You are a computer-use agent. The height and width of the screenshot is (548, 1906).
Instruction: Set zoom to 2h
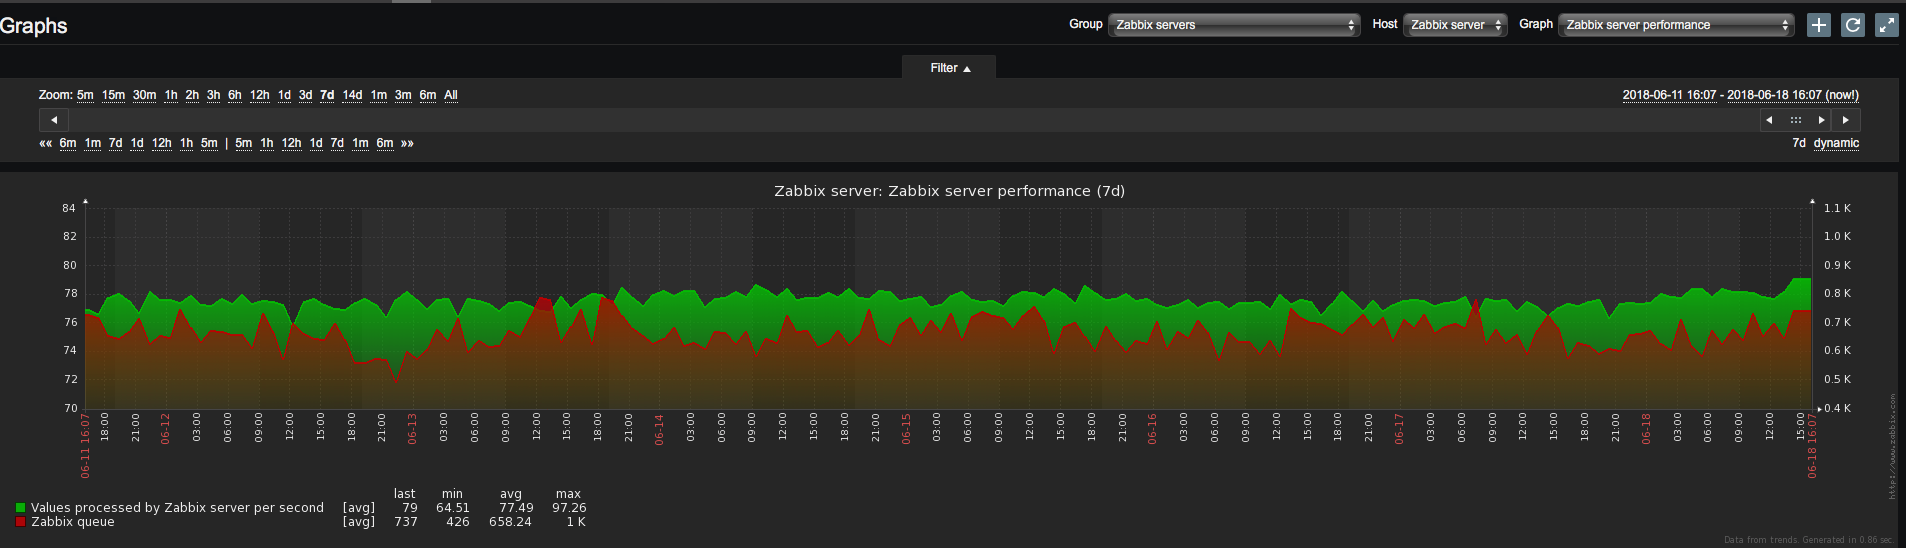[192, 95]
